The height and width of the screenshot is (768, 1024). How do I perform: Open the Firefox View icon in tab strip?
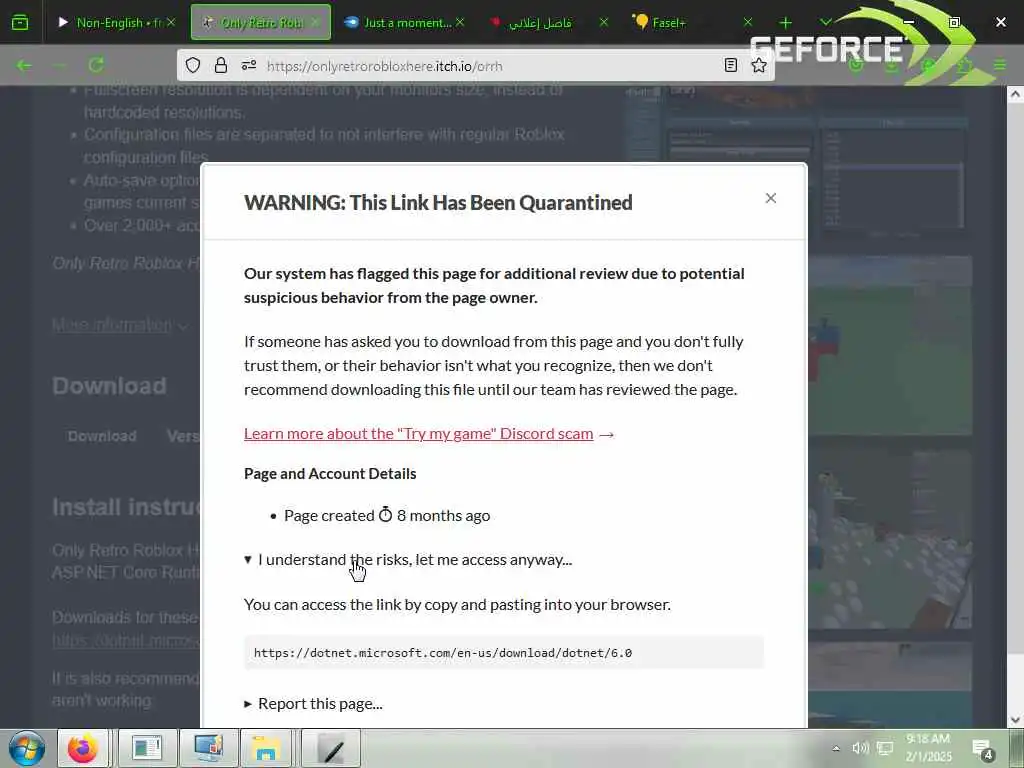[20, 23]
